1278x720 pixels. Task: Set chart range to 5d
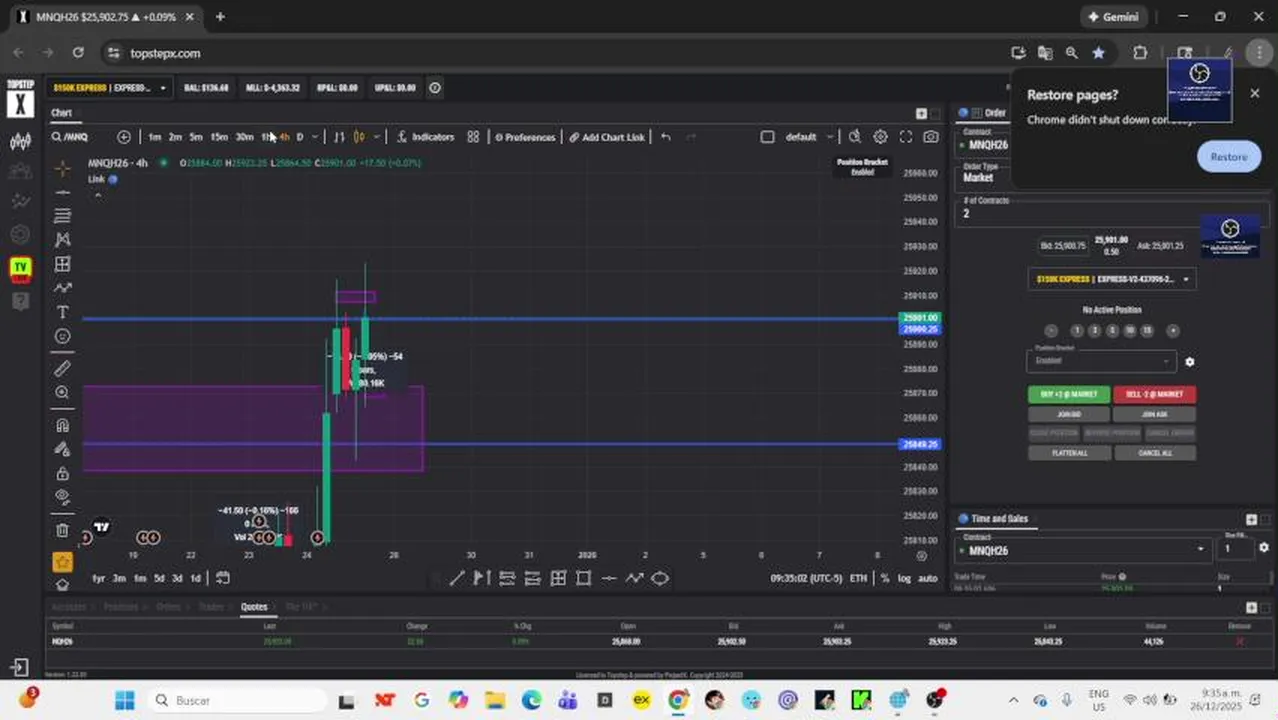(x=159, y=578)
